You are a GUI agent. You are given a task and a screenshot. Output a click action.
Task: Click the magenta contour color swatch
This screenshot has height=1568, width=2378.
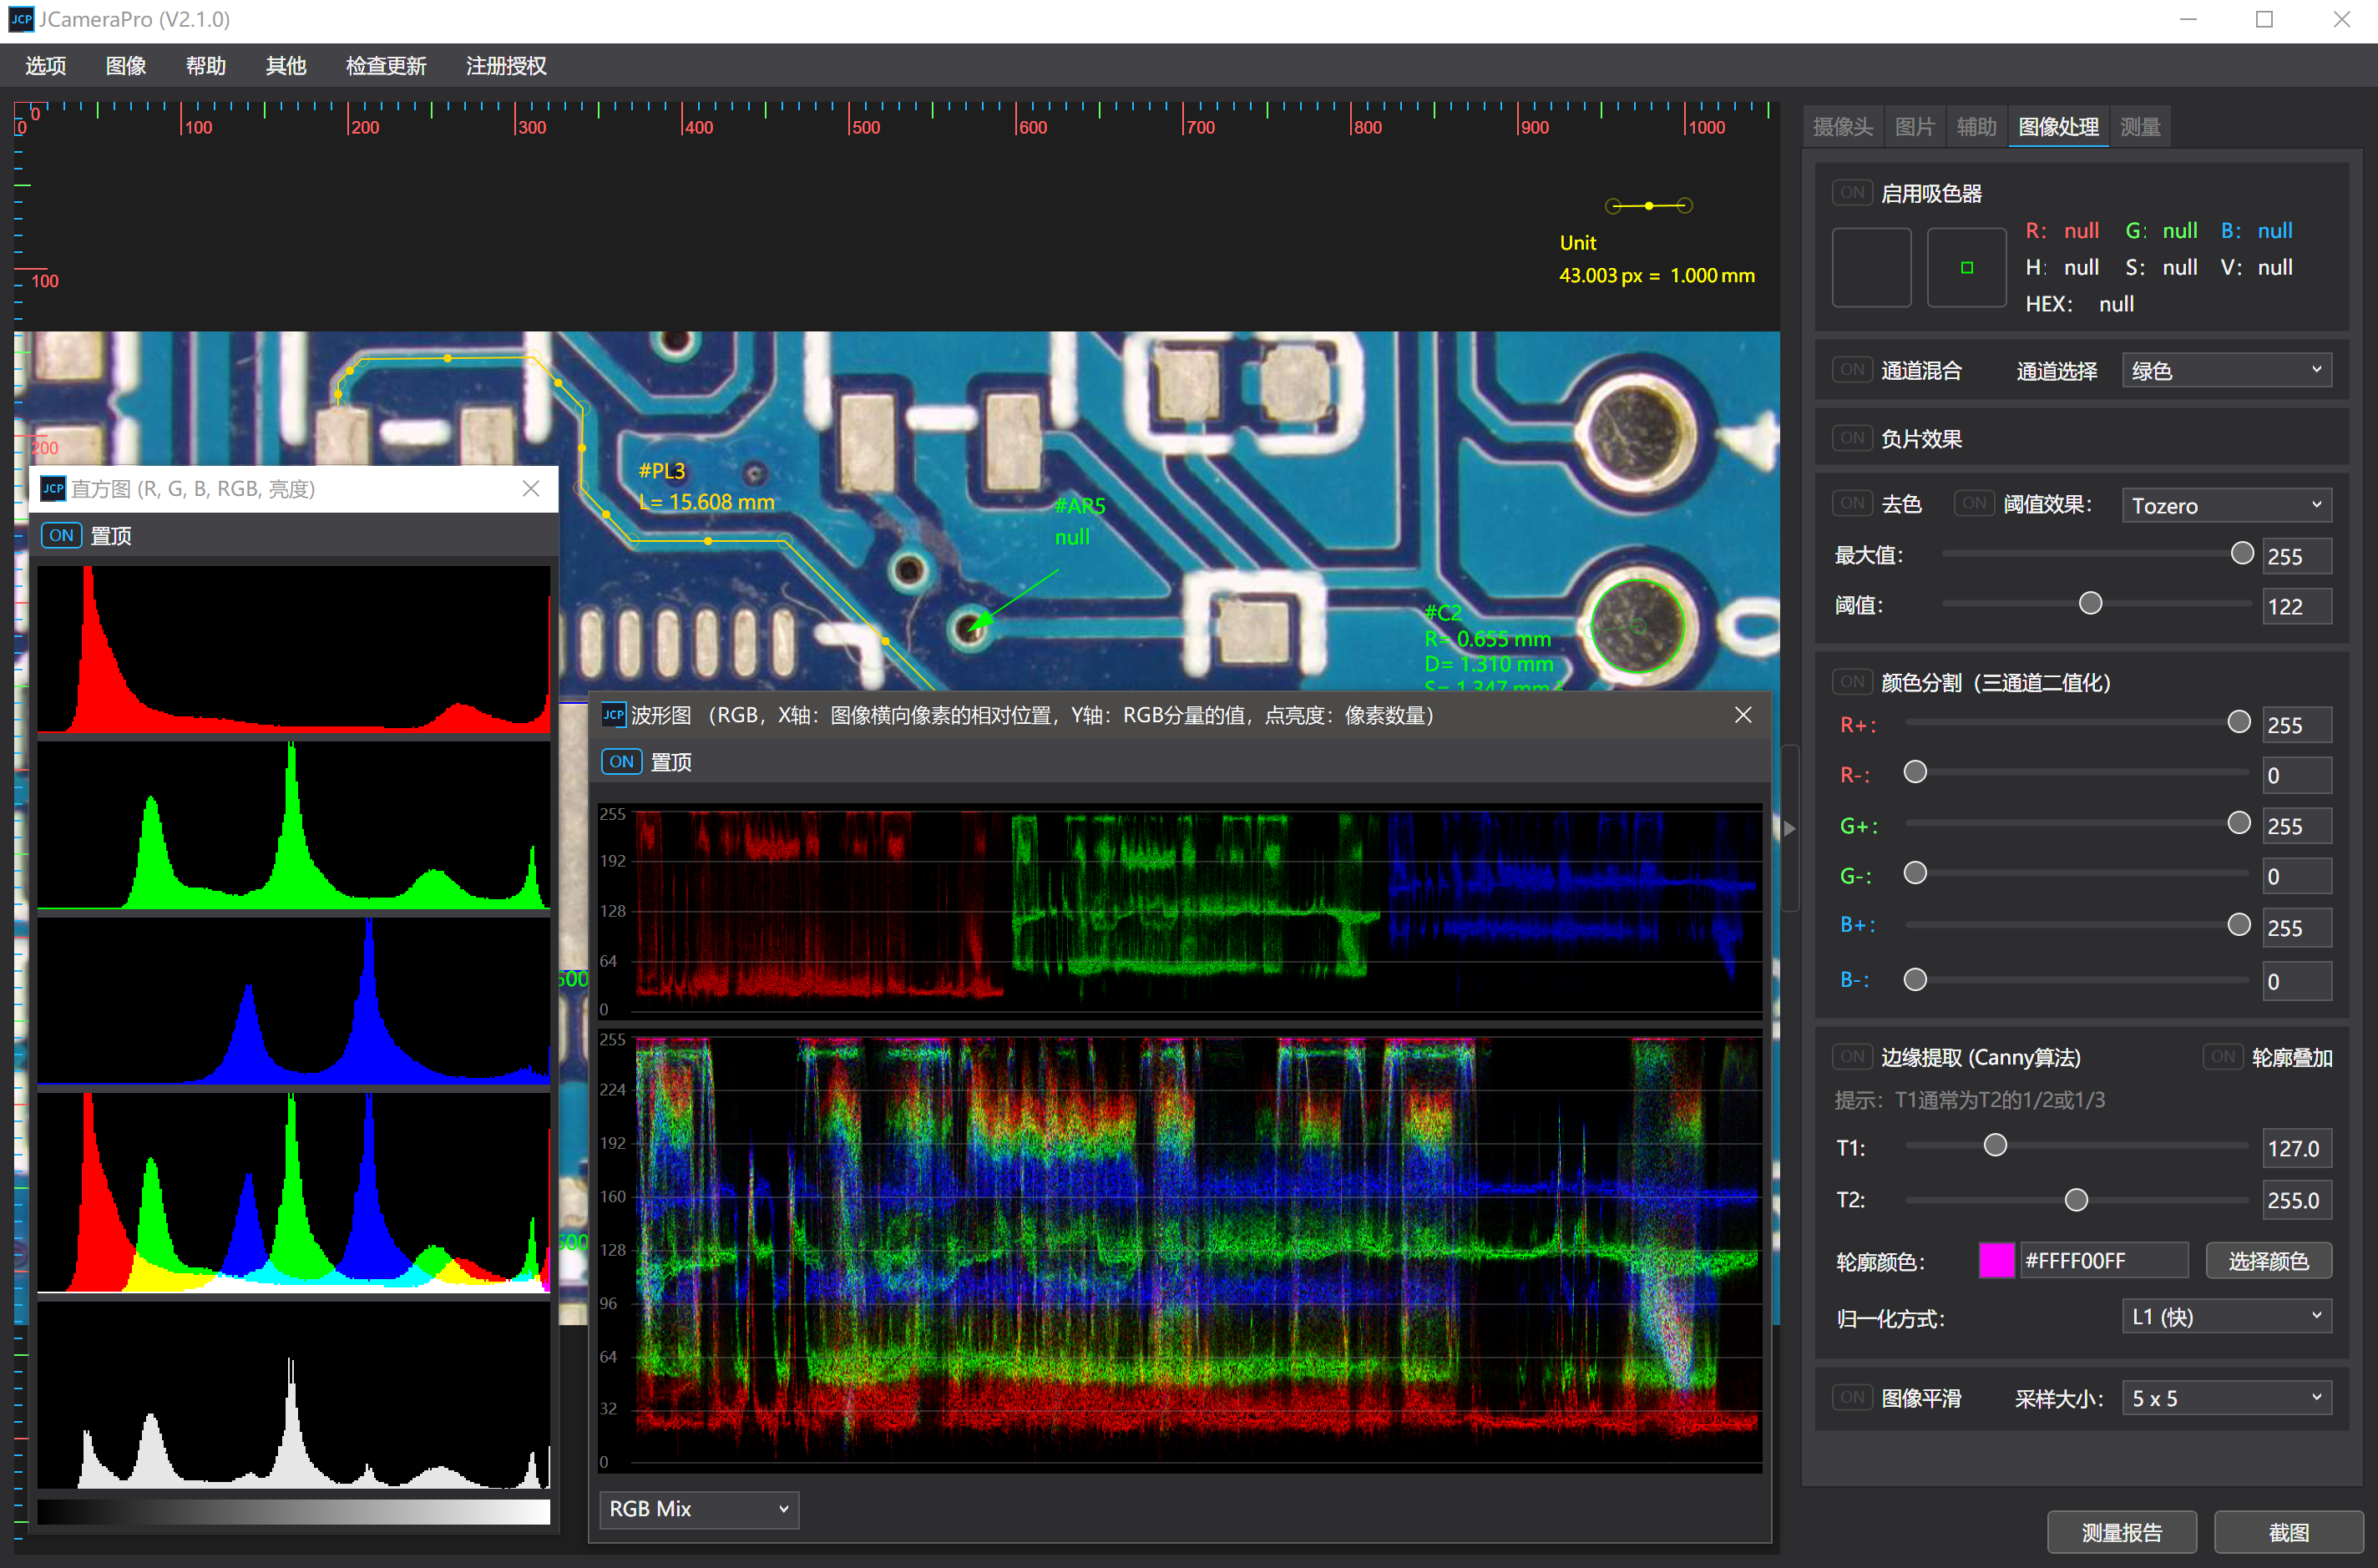coord(1995,1261)
